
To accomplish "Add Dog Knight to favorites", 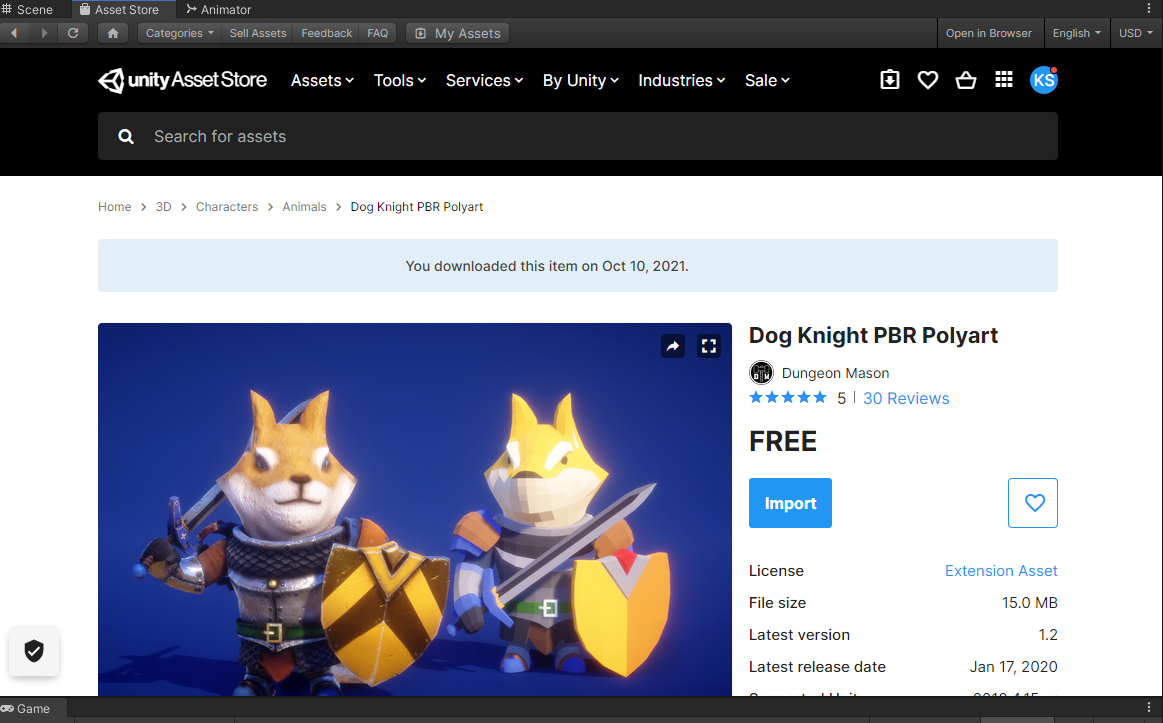I will [1032, 503].
